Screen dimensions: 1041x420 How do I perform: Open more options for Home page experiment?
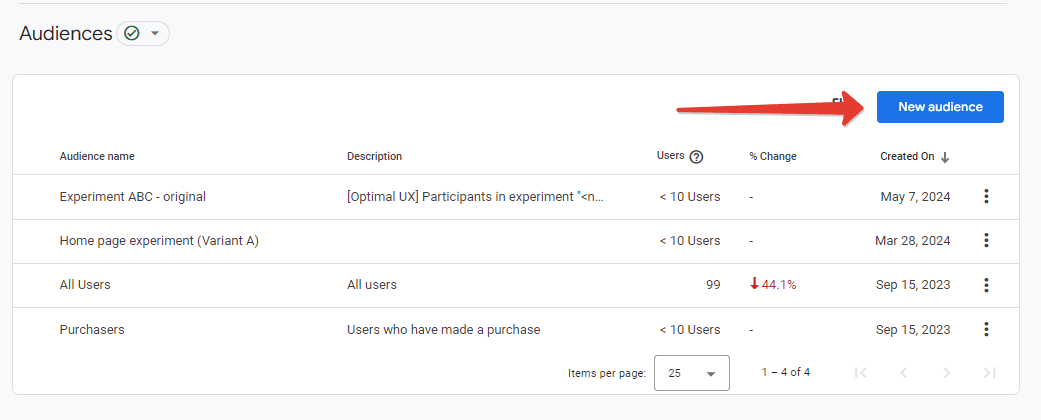987,241
